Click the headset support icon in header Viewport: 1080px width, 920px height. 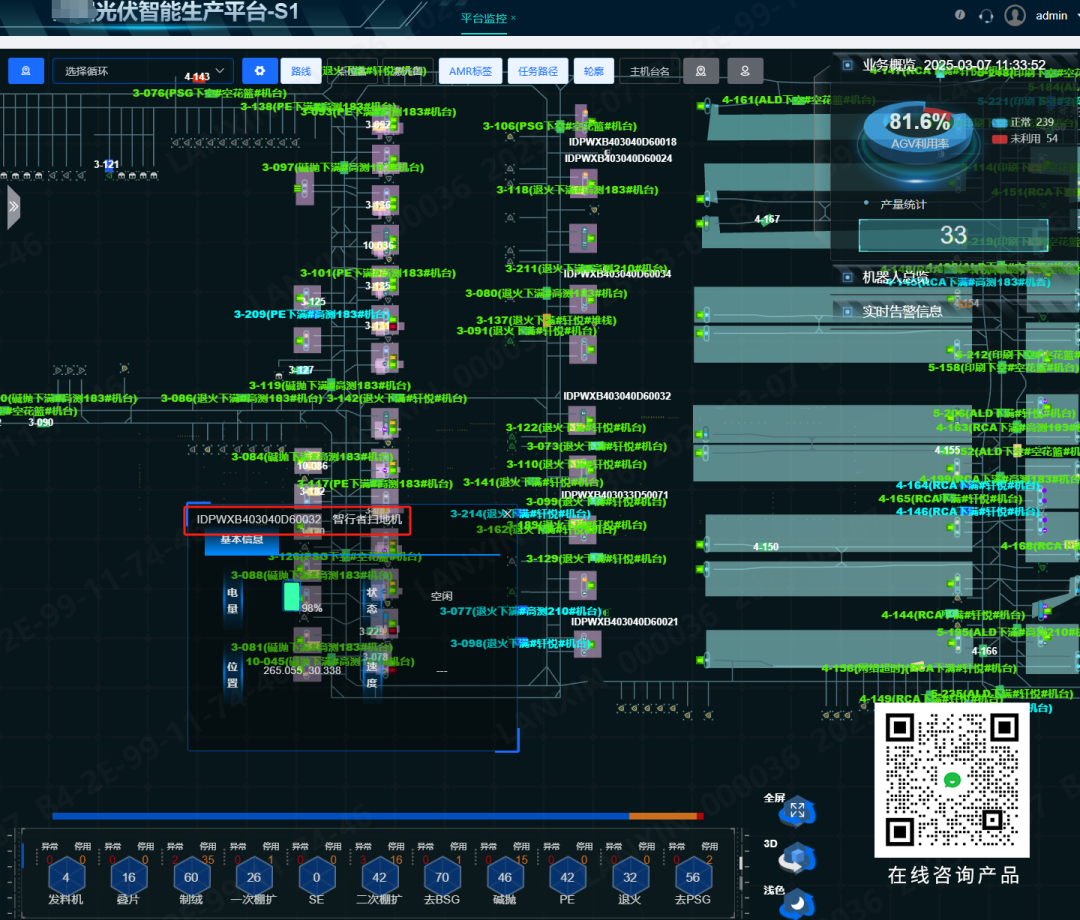986,15
